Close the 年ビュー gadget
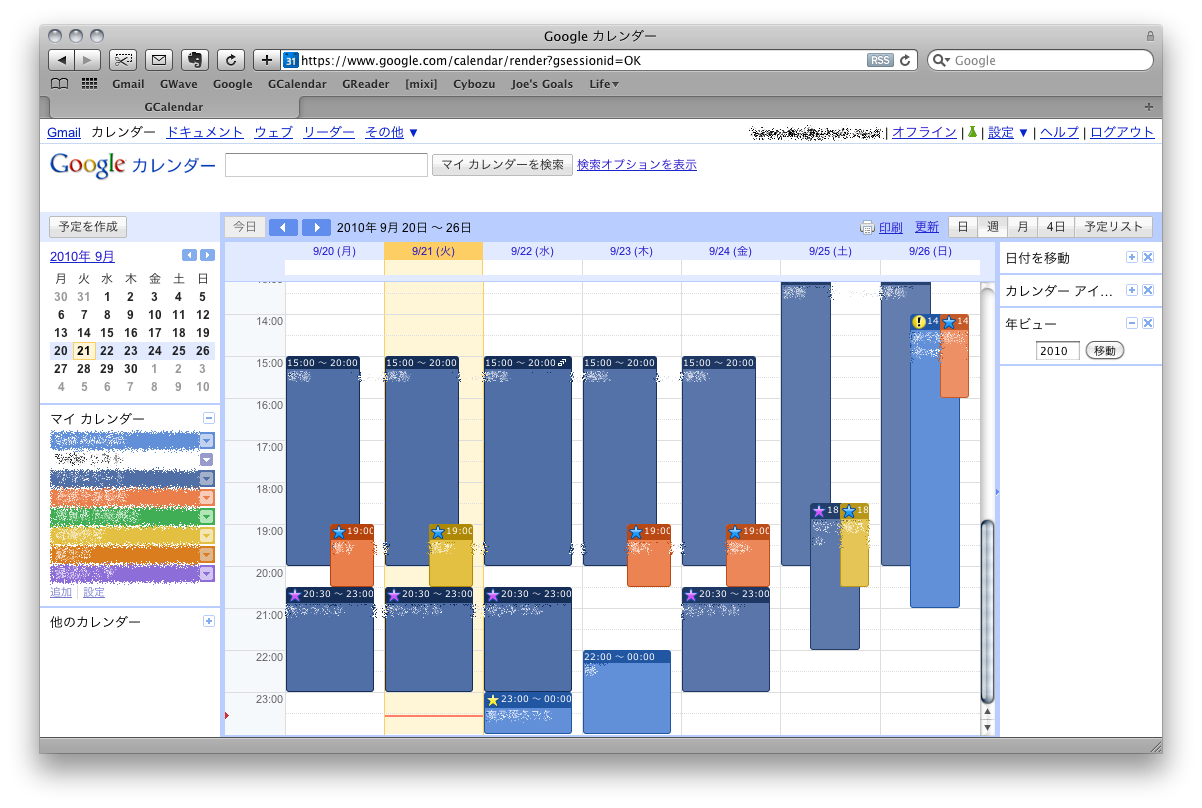This screenshot has width=1202, height=808. pos(1148,323)
